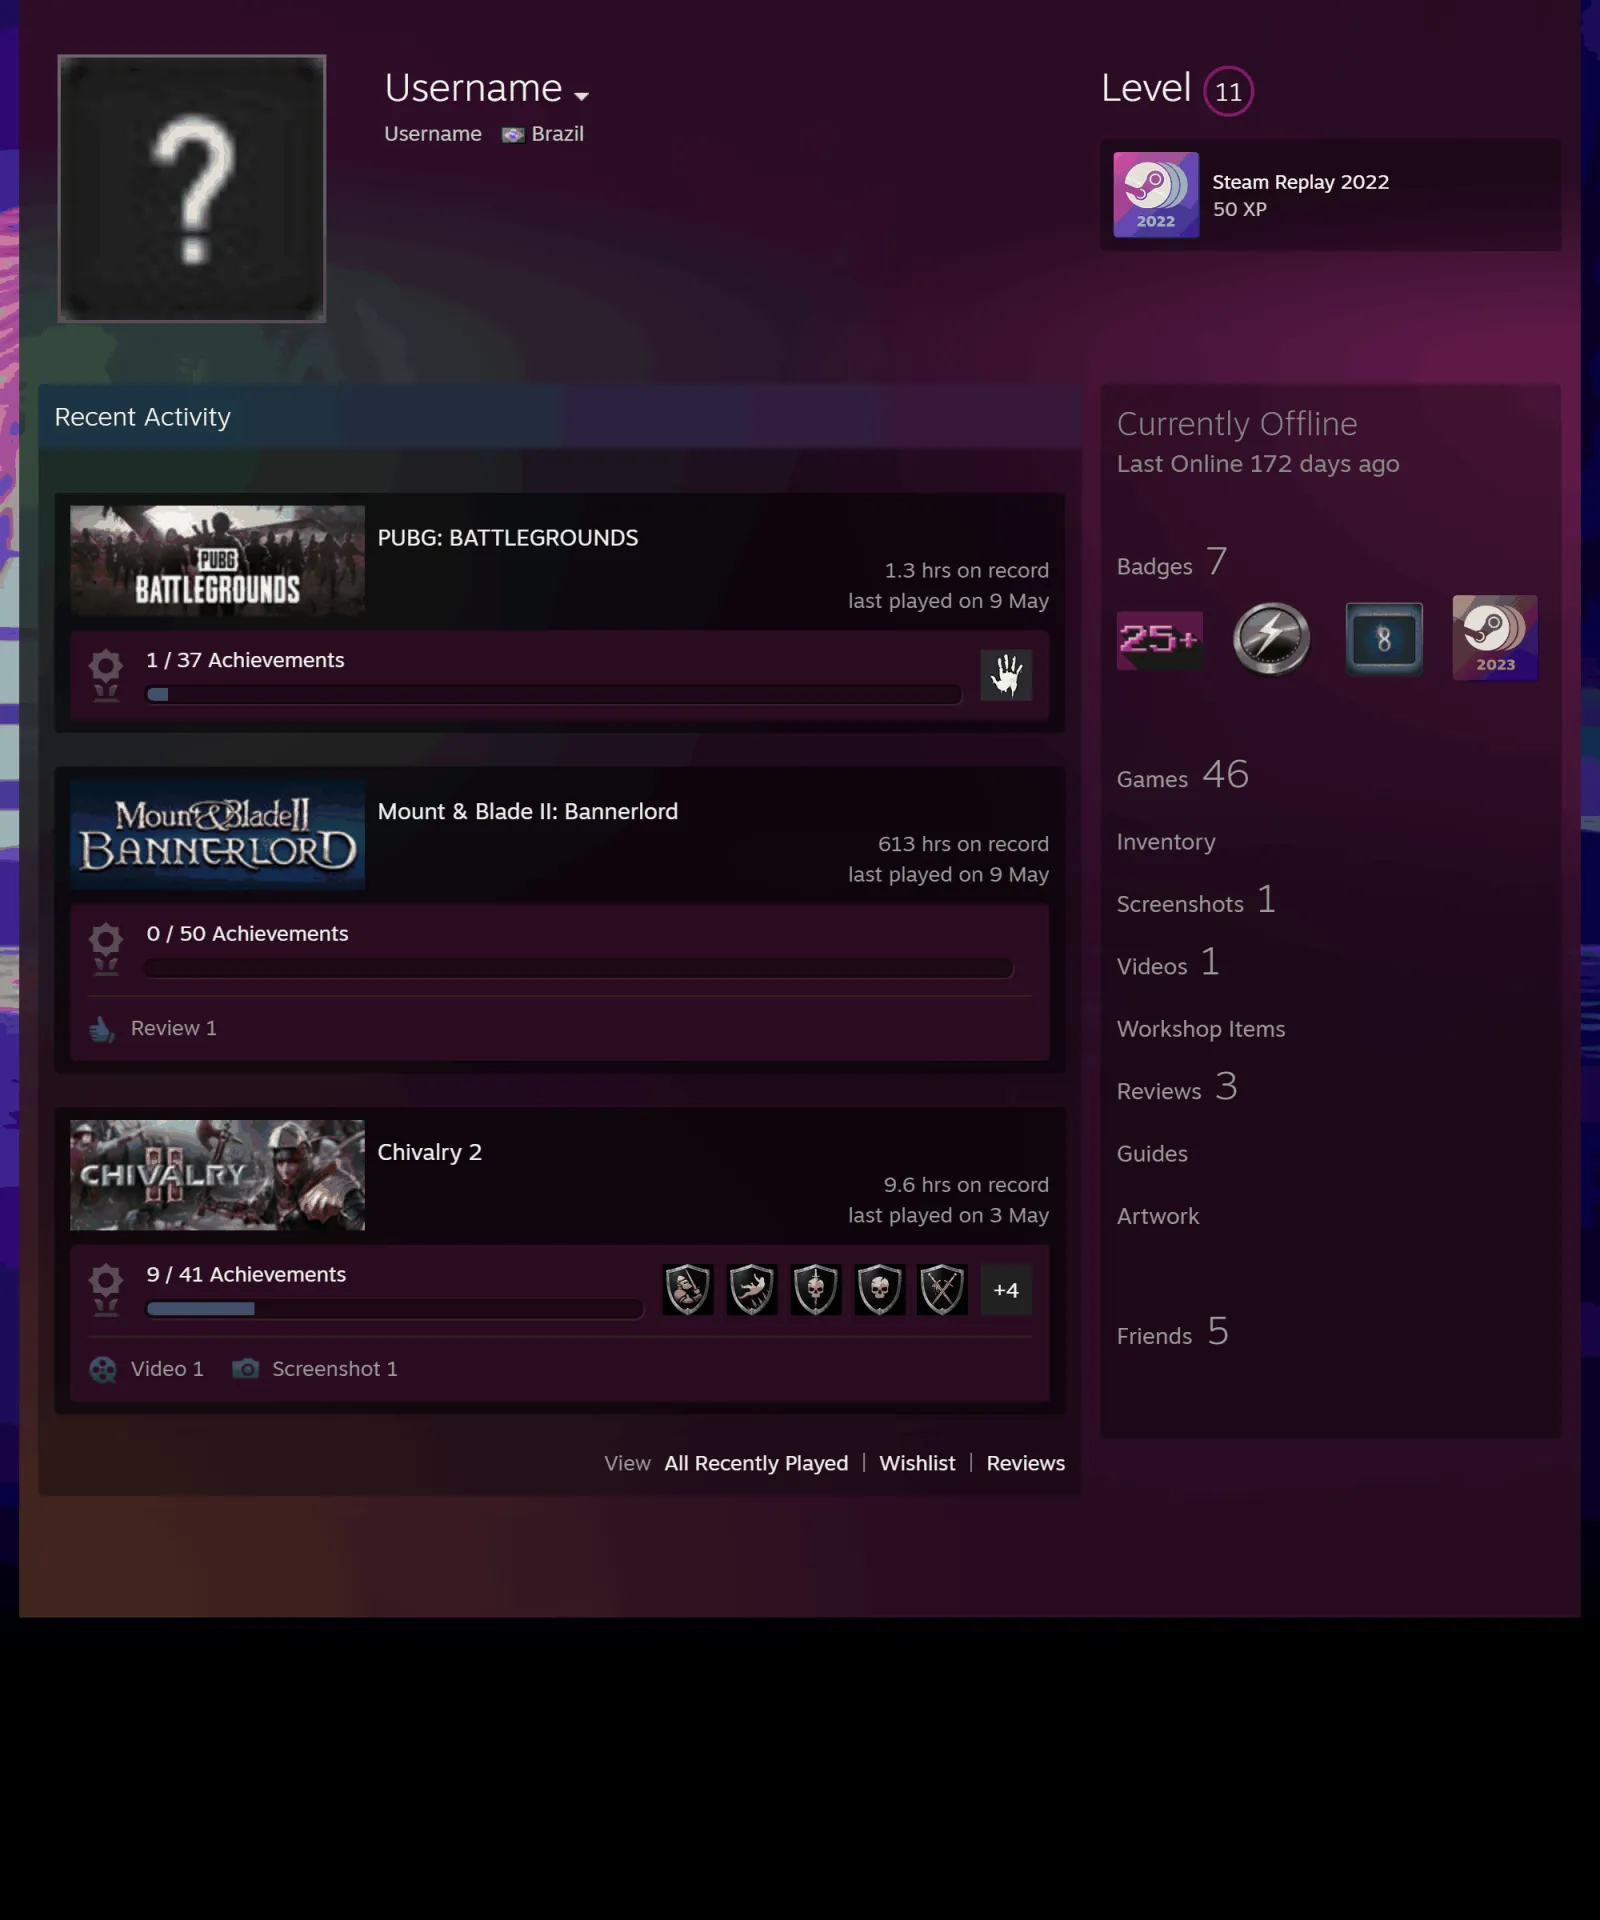1600x1920 pixels.
Task: Open the Artwork link
Action: tap(1158, 1216)
